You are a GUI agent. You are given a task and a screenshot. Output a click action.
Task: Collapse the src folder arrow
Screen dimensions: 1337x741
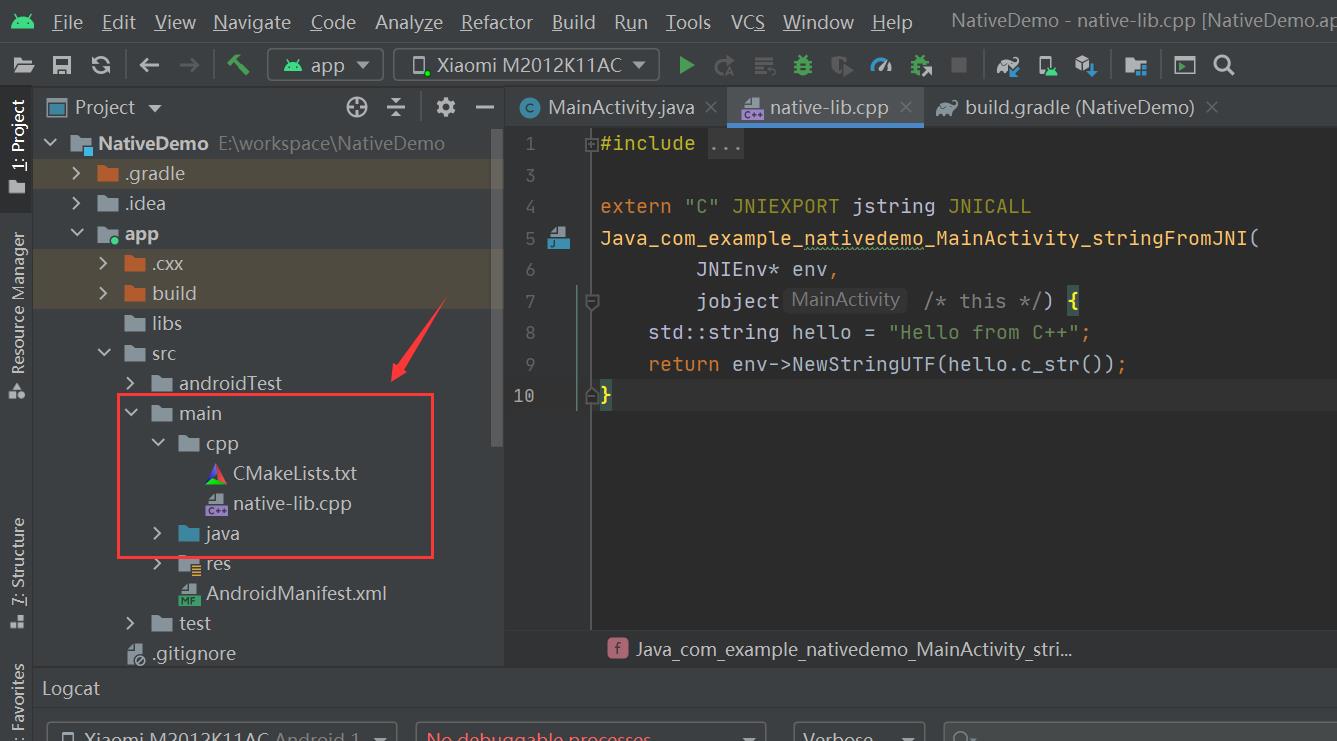pyautogui.click(x=104, y=353)
